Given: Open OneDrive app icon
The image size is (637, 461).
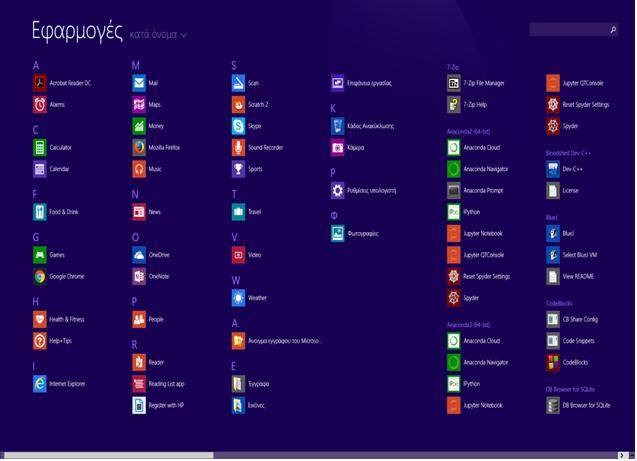Looking at the screenshot, I should [x=139, y=255].
